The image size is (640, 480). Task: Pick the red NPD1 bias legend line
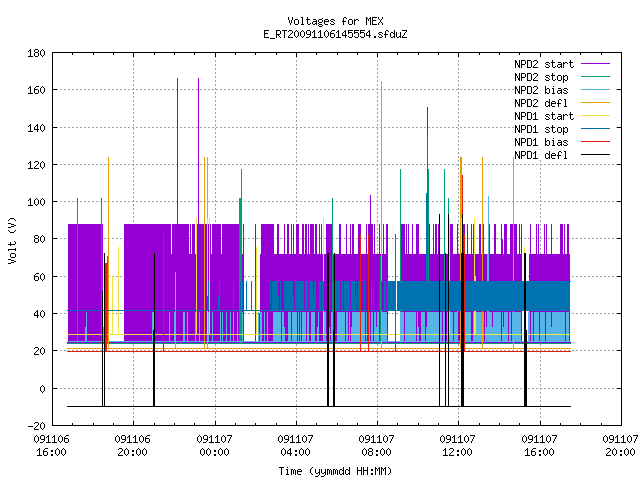595,142
